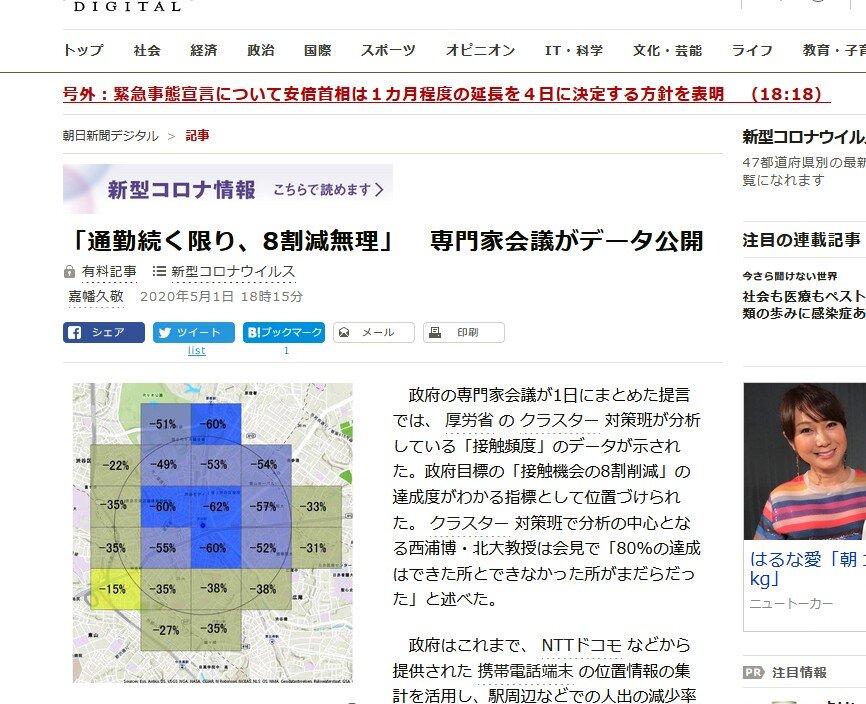Tweet the article with ツイート button

194,332
